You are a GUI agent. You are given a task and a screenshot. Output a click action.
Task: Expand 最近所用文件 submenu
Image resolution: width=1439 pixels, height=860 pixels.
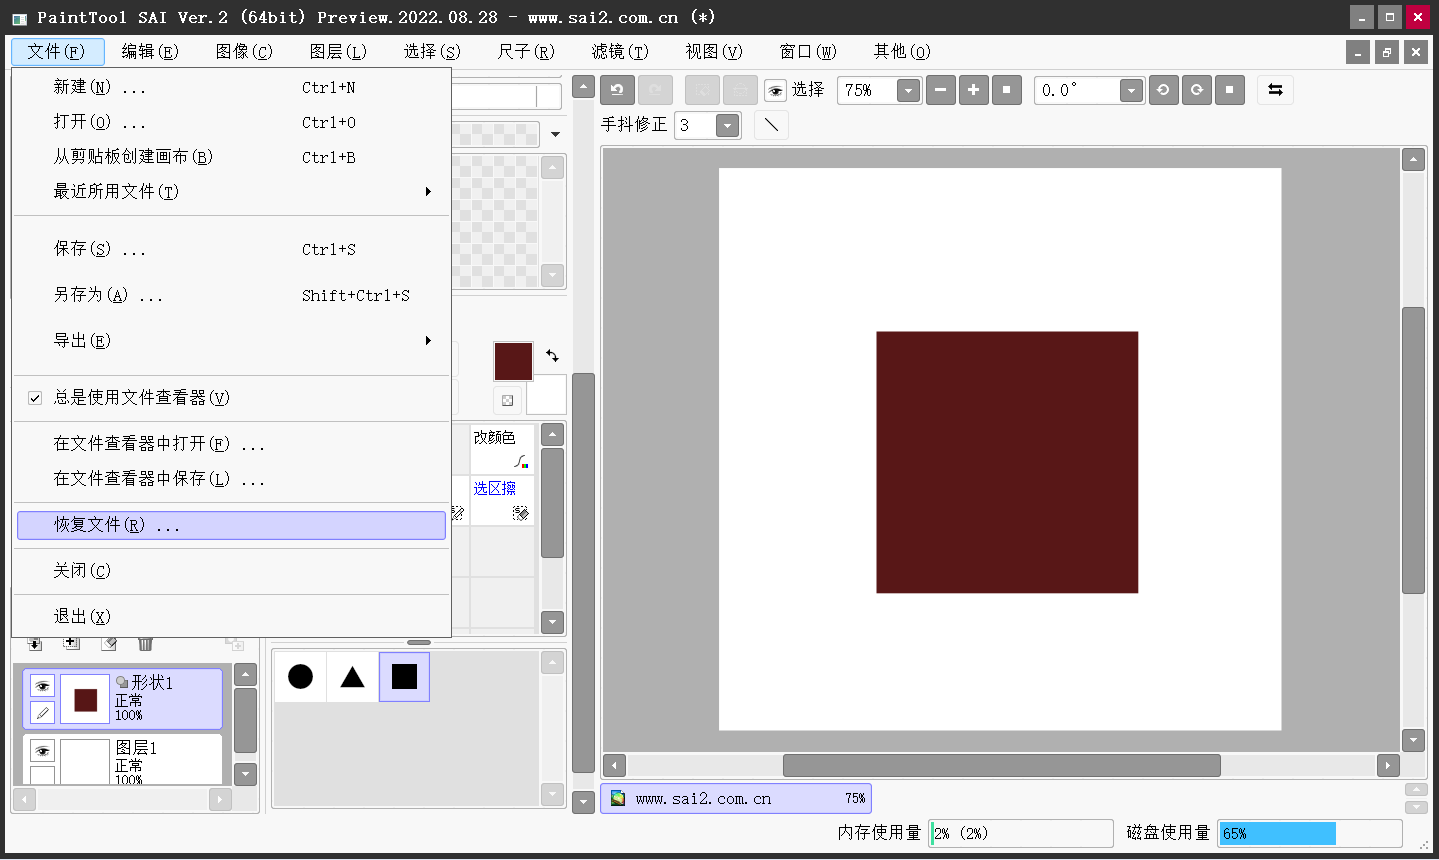pos(231,191)
